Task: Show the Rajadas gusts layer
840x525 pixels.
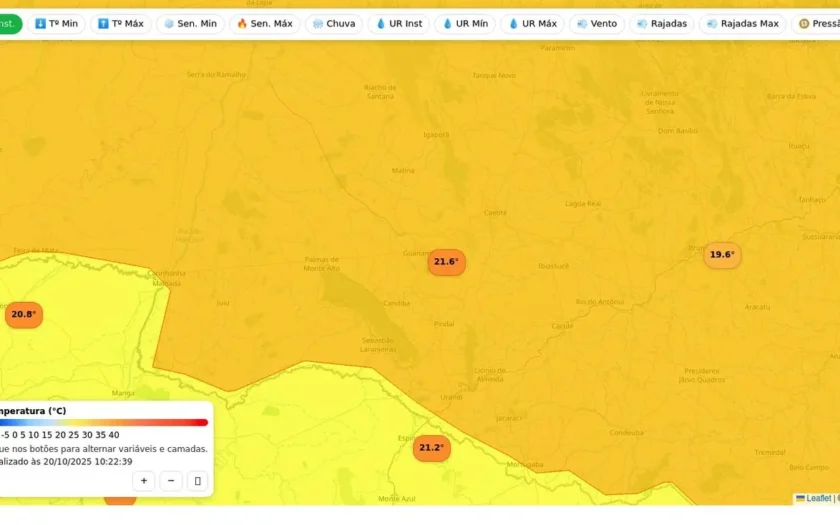Action: click(x=662, y=24)
